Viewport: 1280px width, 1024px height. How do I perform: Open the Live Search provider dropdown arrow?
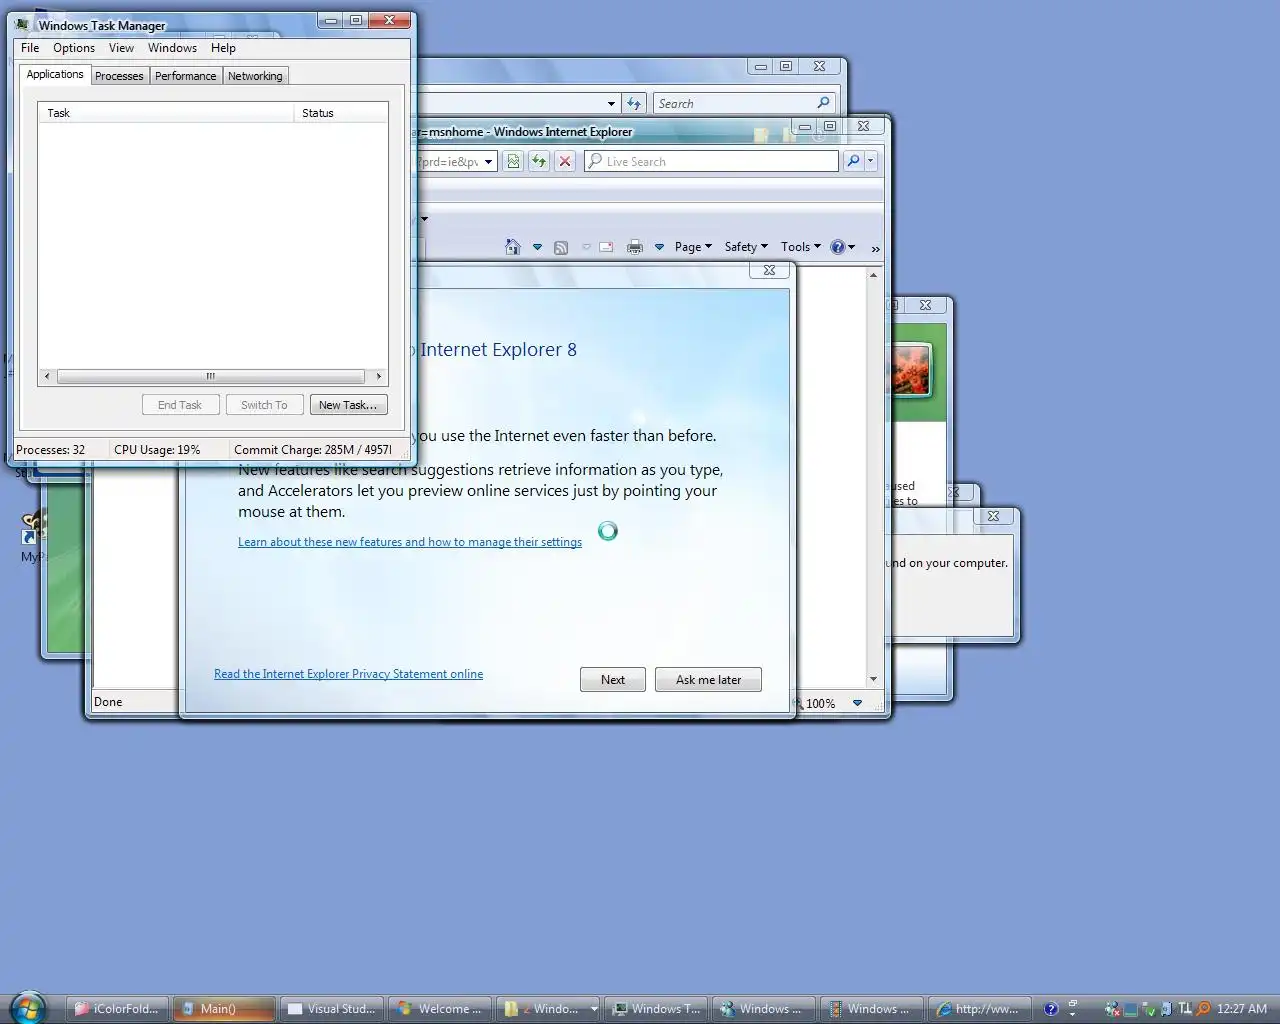(871, 161)
